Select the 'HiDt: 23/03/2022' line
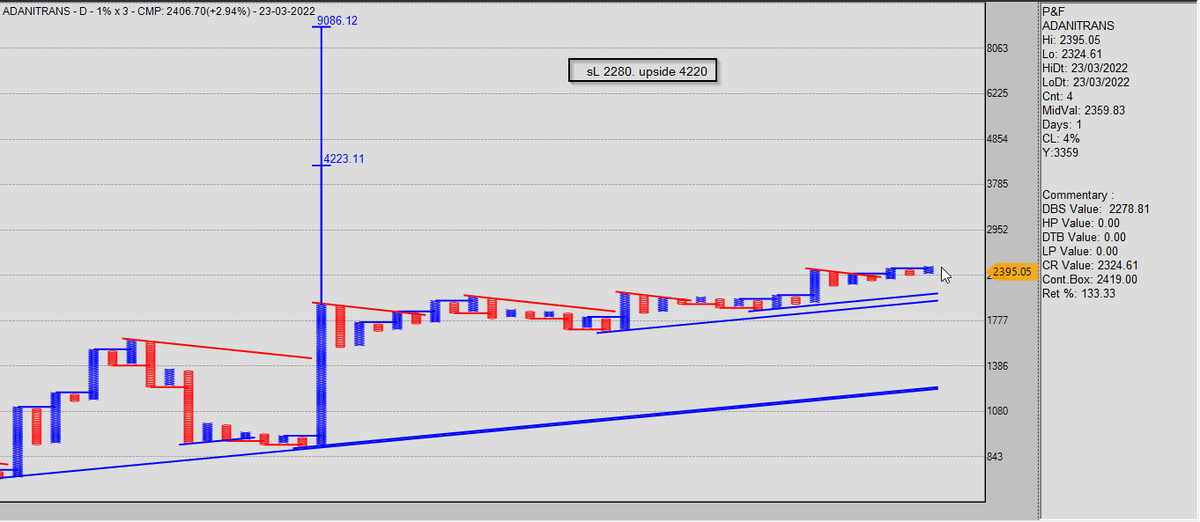This screenshot has height=522, width=1200. tap(1086, 67)
